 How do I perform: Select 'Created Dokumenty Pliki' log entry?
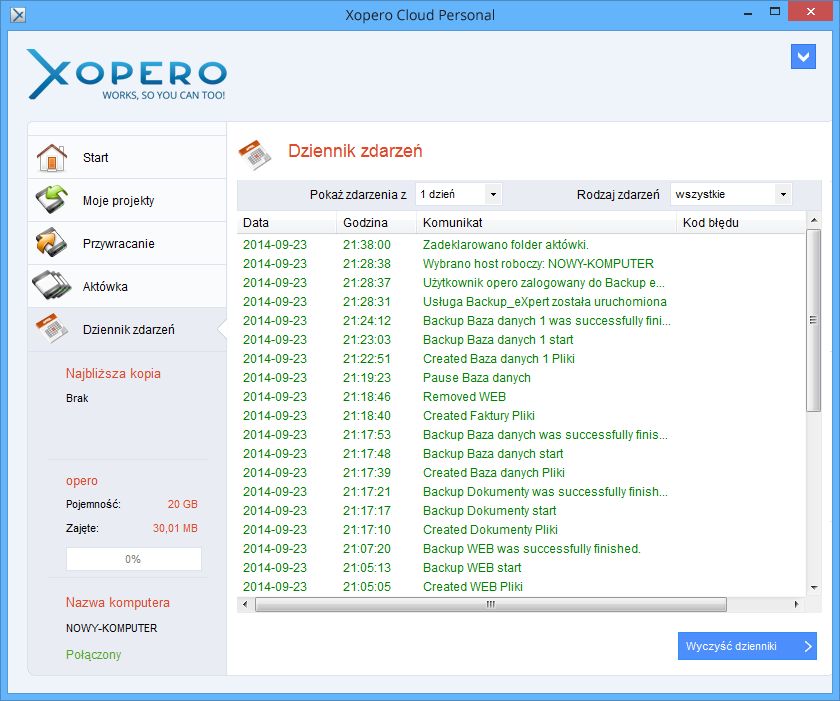[x=521, y=530]
